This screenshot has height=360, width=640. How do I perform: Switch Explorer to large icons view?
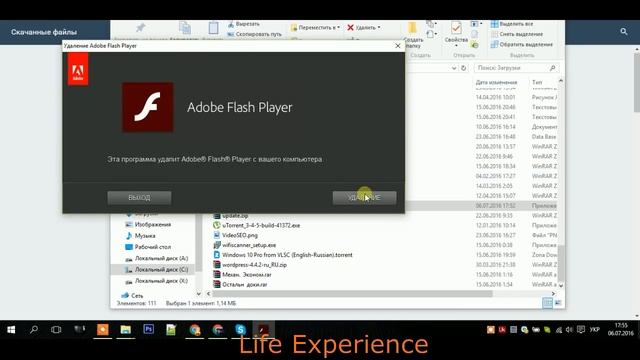pos(558,303)
